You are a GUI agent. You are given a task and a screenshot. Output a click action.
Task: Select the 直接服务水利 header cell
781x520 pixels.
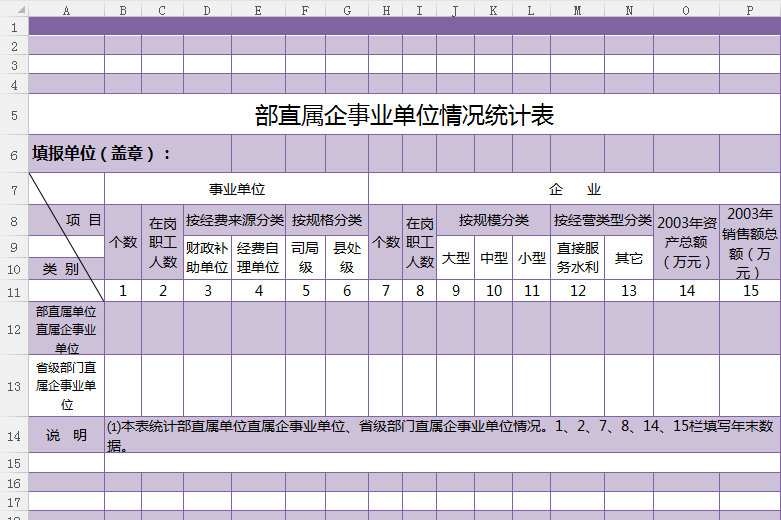pos(577,257)
